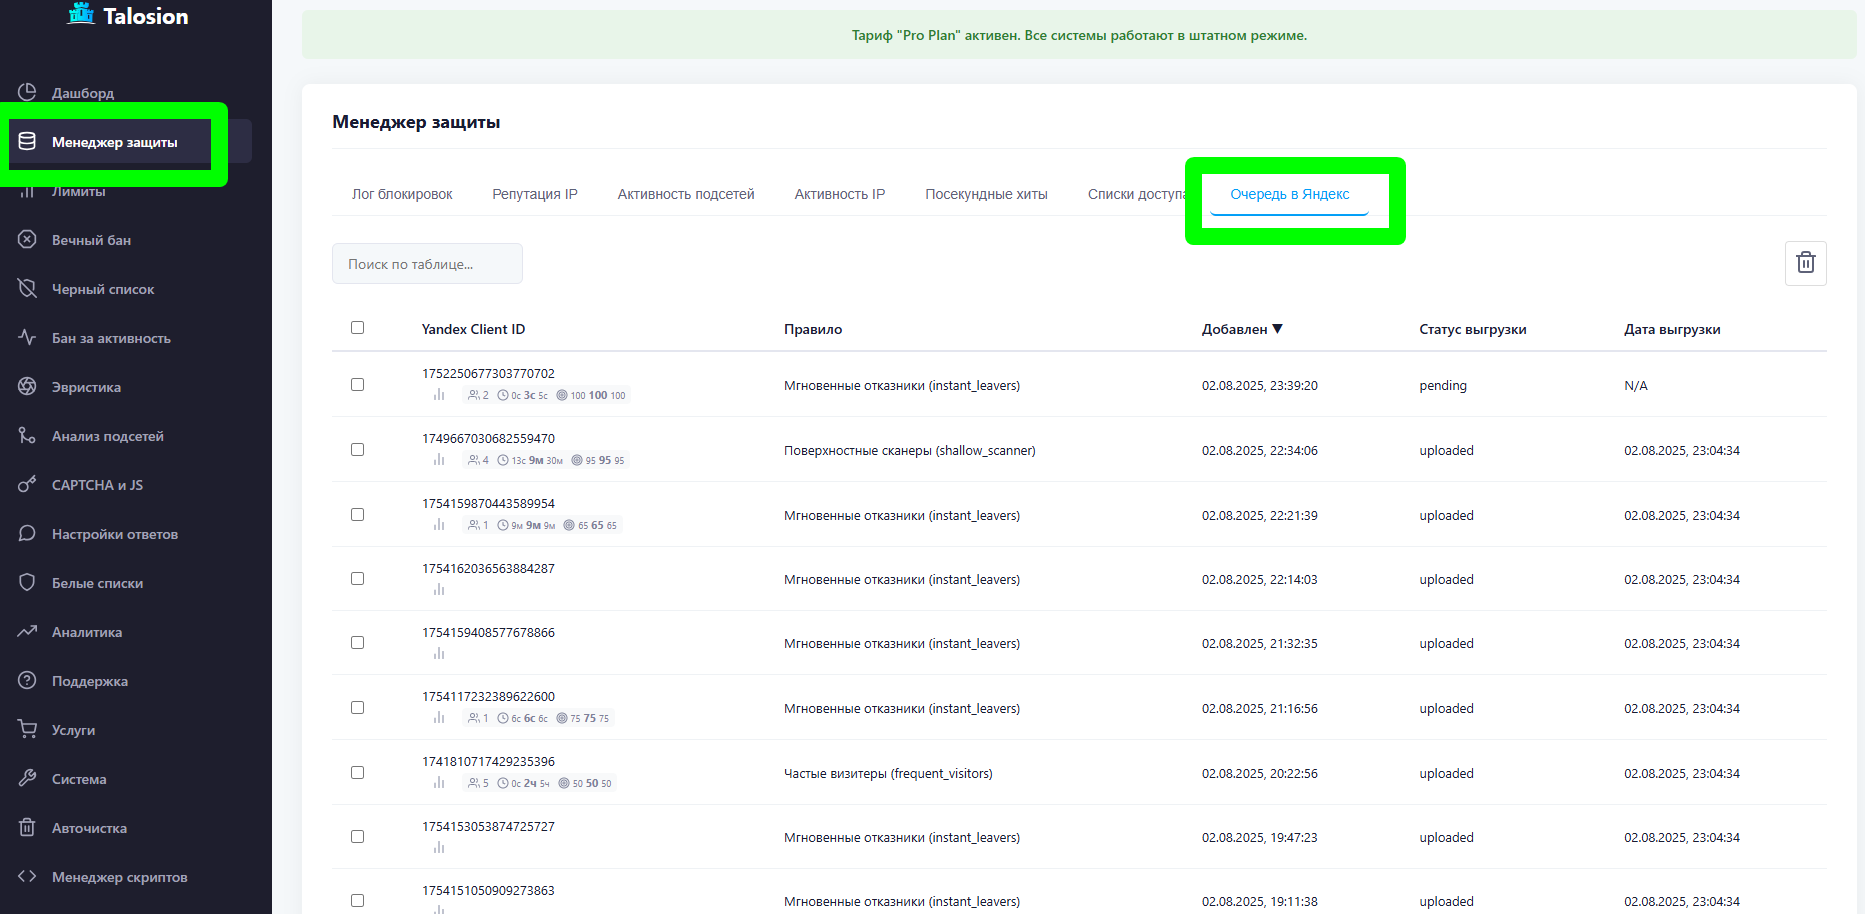Open the Вечный бан sidebar icon

coord(27,240)
